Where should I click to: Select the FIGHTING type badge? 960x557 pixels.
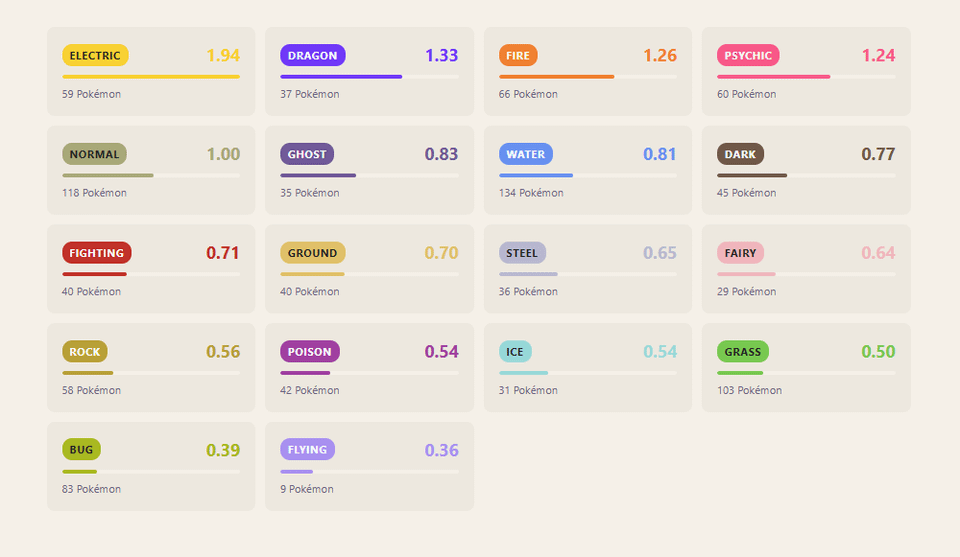(96, 253)
